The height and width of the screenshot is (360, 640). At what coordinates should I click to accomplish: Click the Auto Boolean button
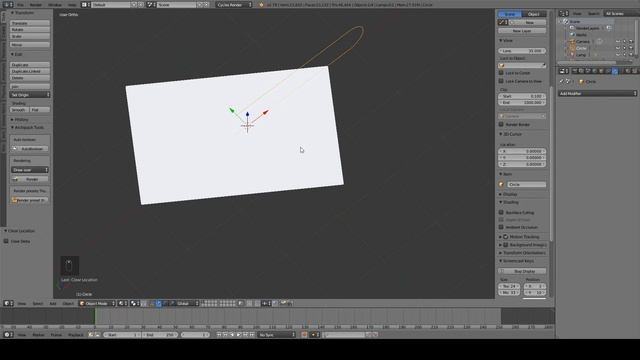30,149
